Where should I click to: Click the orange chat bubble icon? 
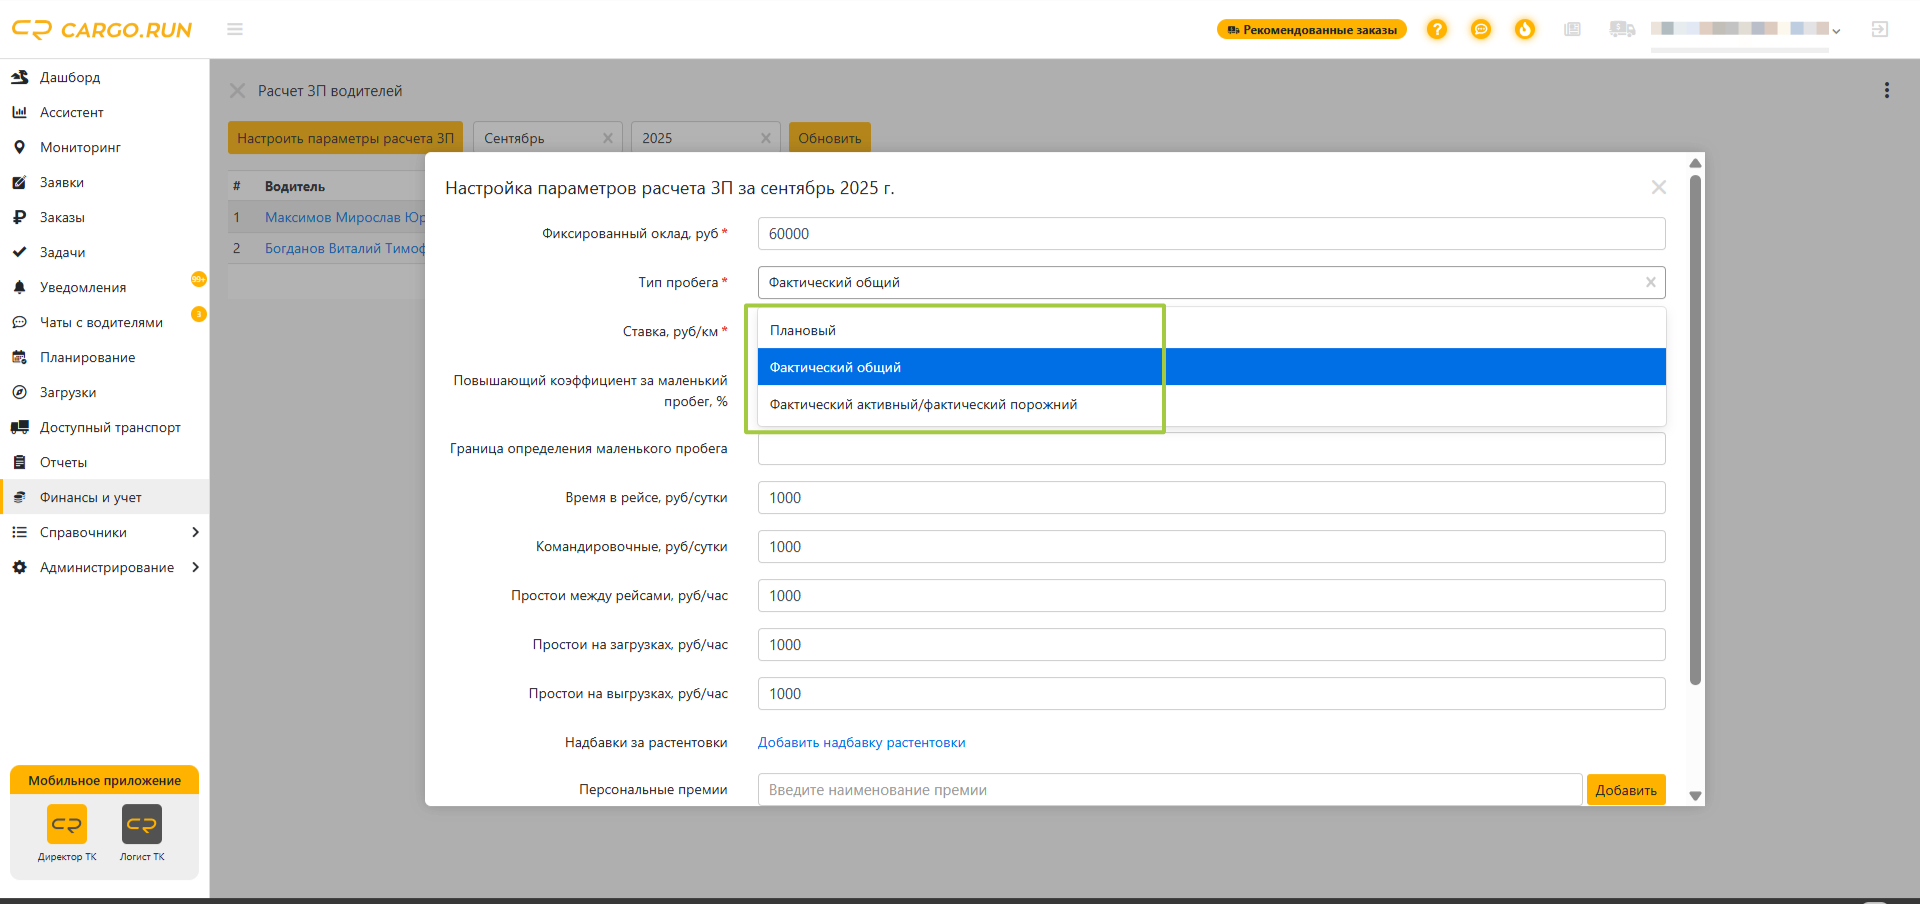[x=1481, y=30]
